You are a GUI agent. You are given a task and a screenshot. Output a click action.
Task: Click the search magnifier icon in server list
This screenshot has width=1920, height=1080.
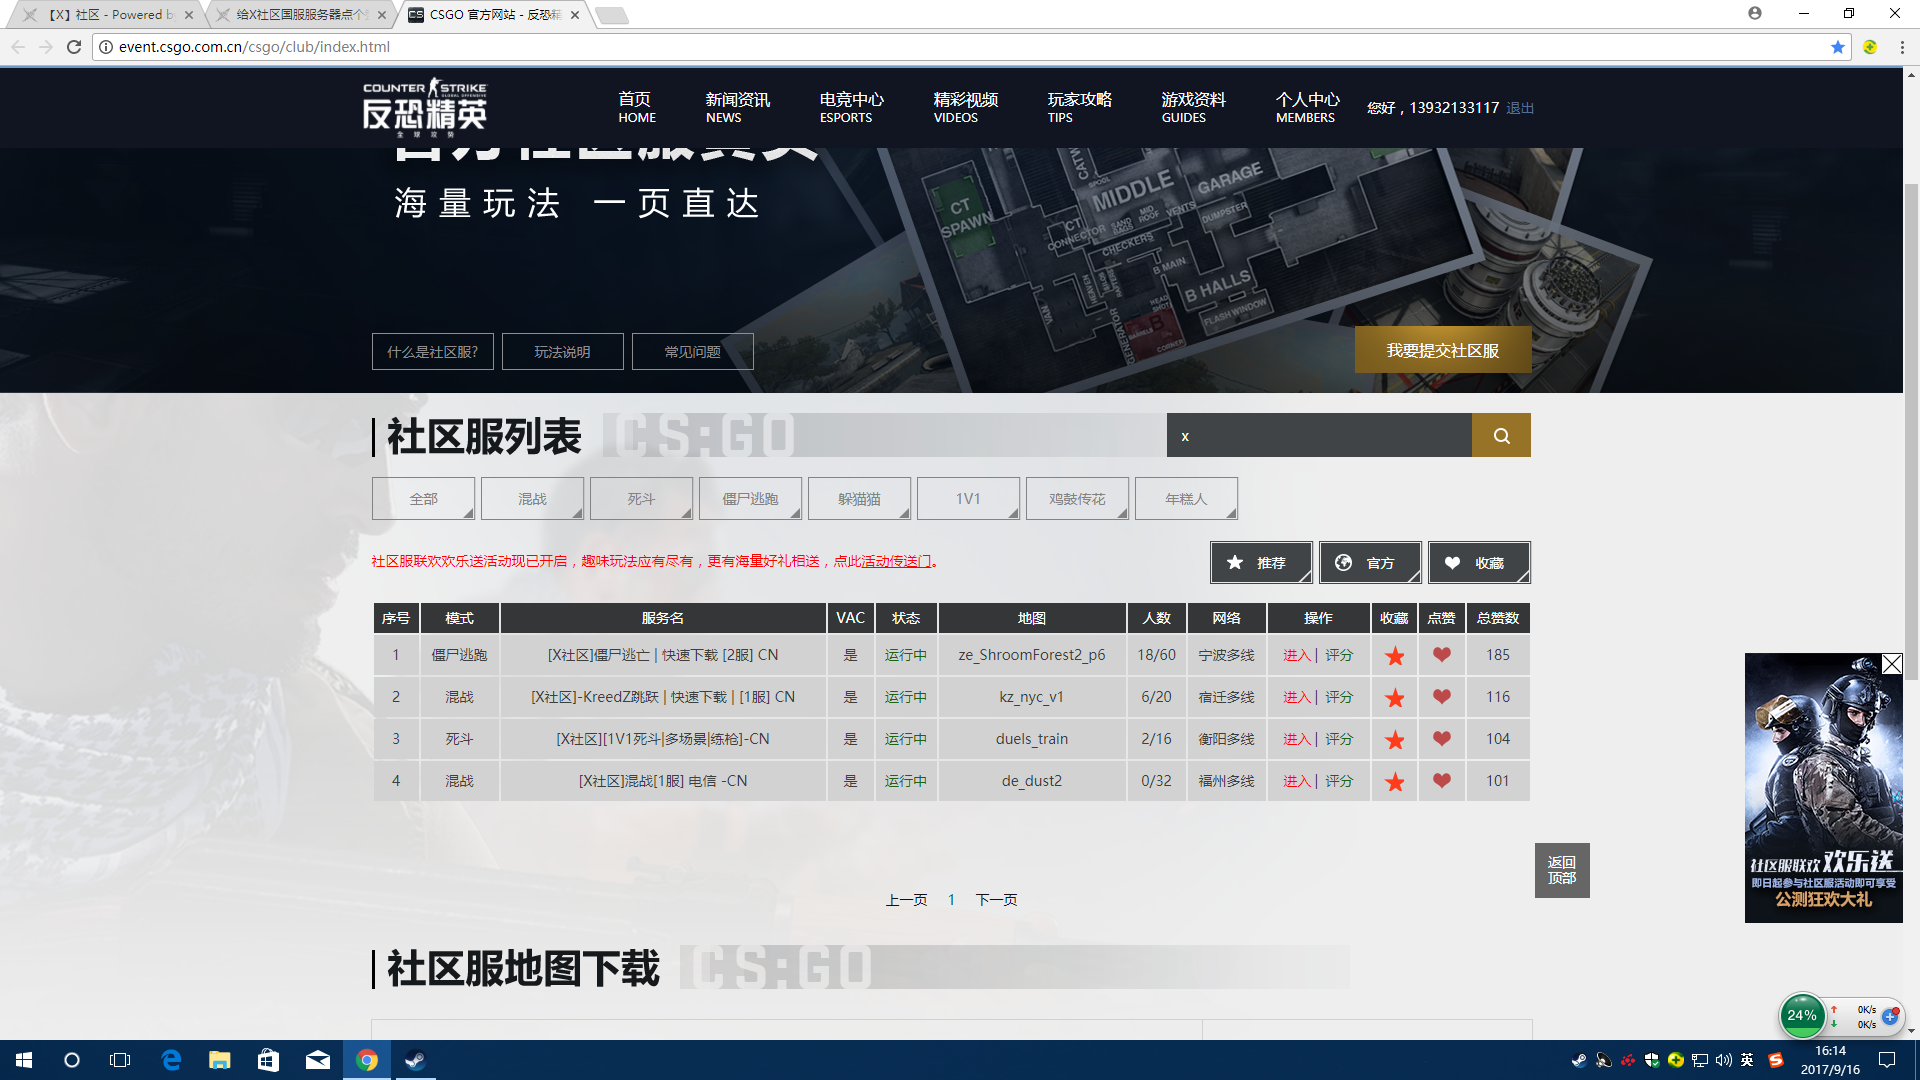pos(1500,435)
